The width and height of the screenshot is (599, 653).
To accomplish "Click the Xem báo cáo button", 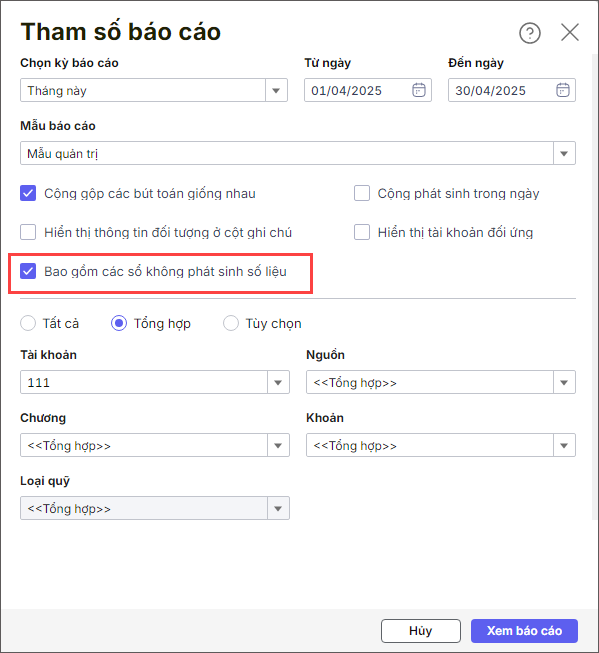I will click(524, 631).
